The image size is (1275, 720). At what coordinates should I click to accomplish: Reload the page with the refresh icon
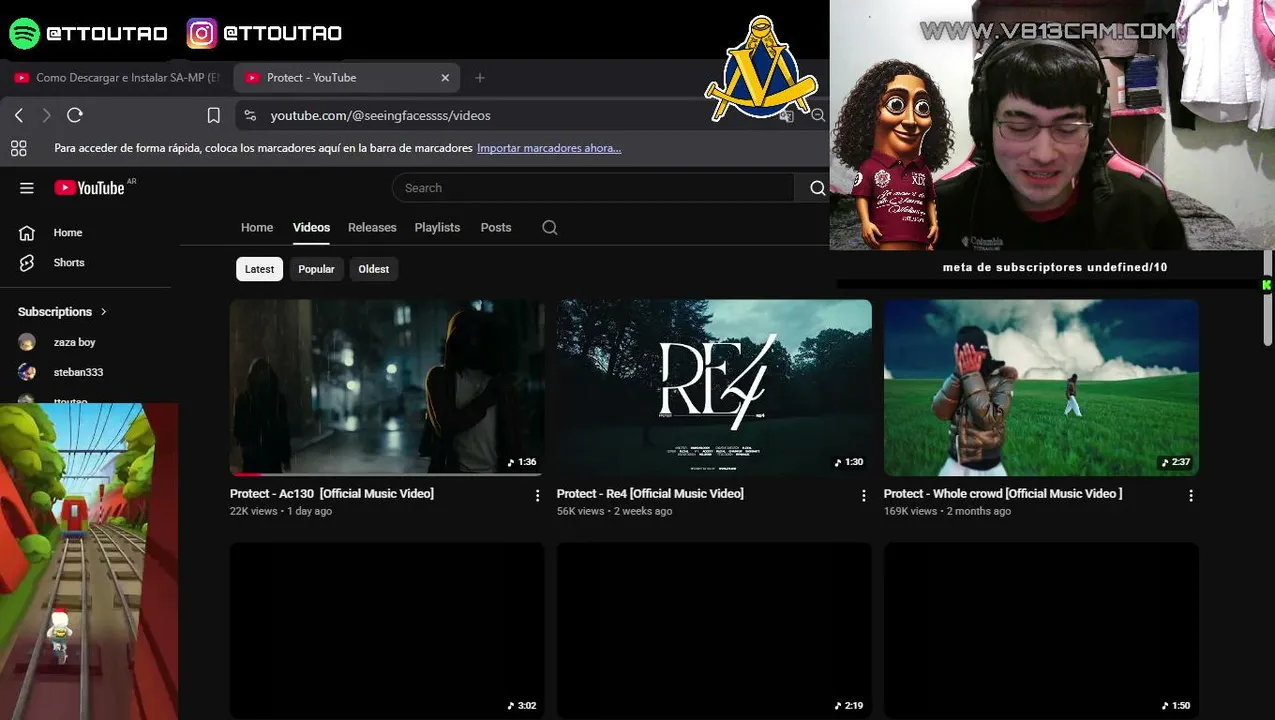pos(75,115)
